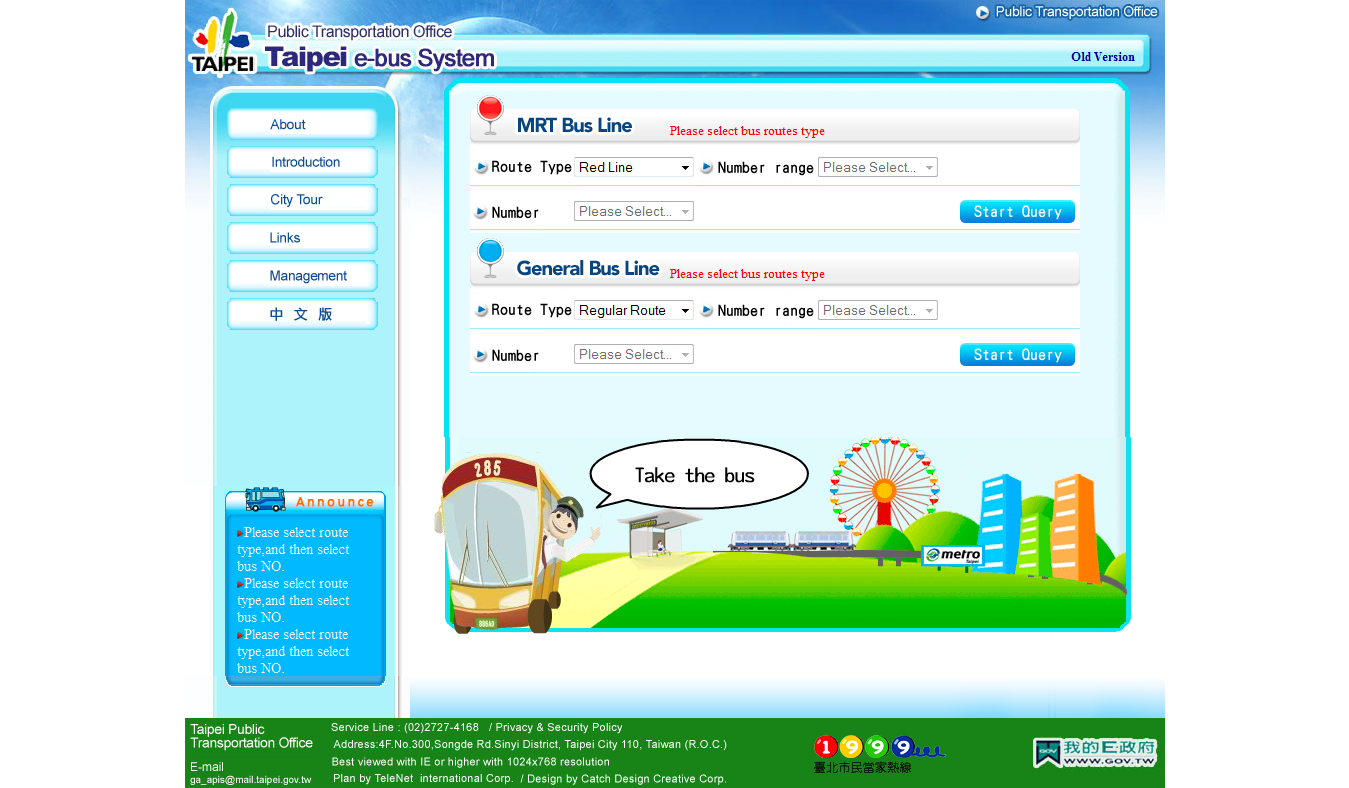
Task: Open General Route Type Regular Route dropdown
Action: coord(634,310)
